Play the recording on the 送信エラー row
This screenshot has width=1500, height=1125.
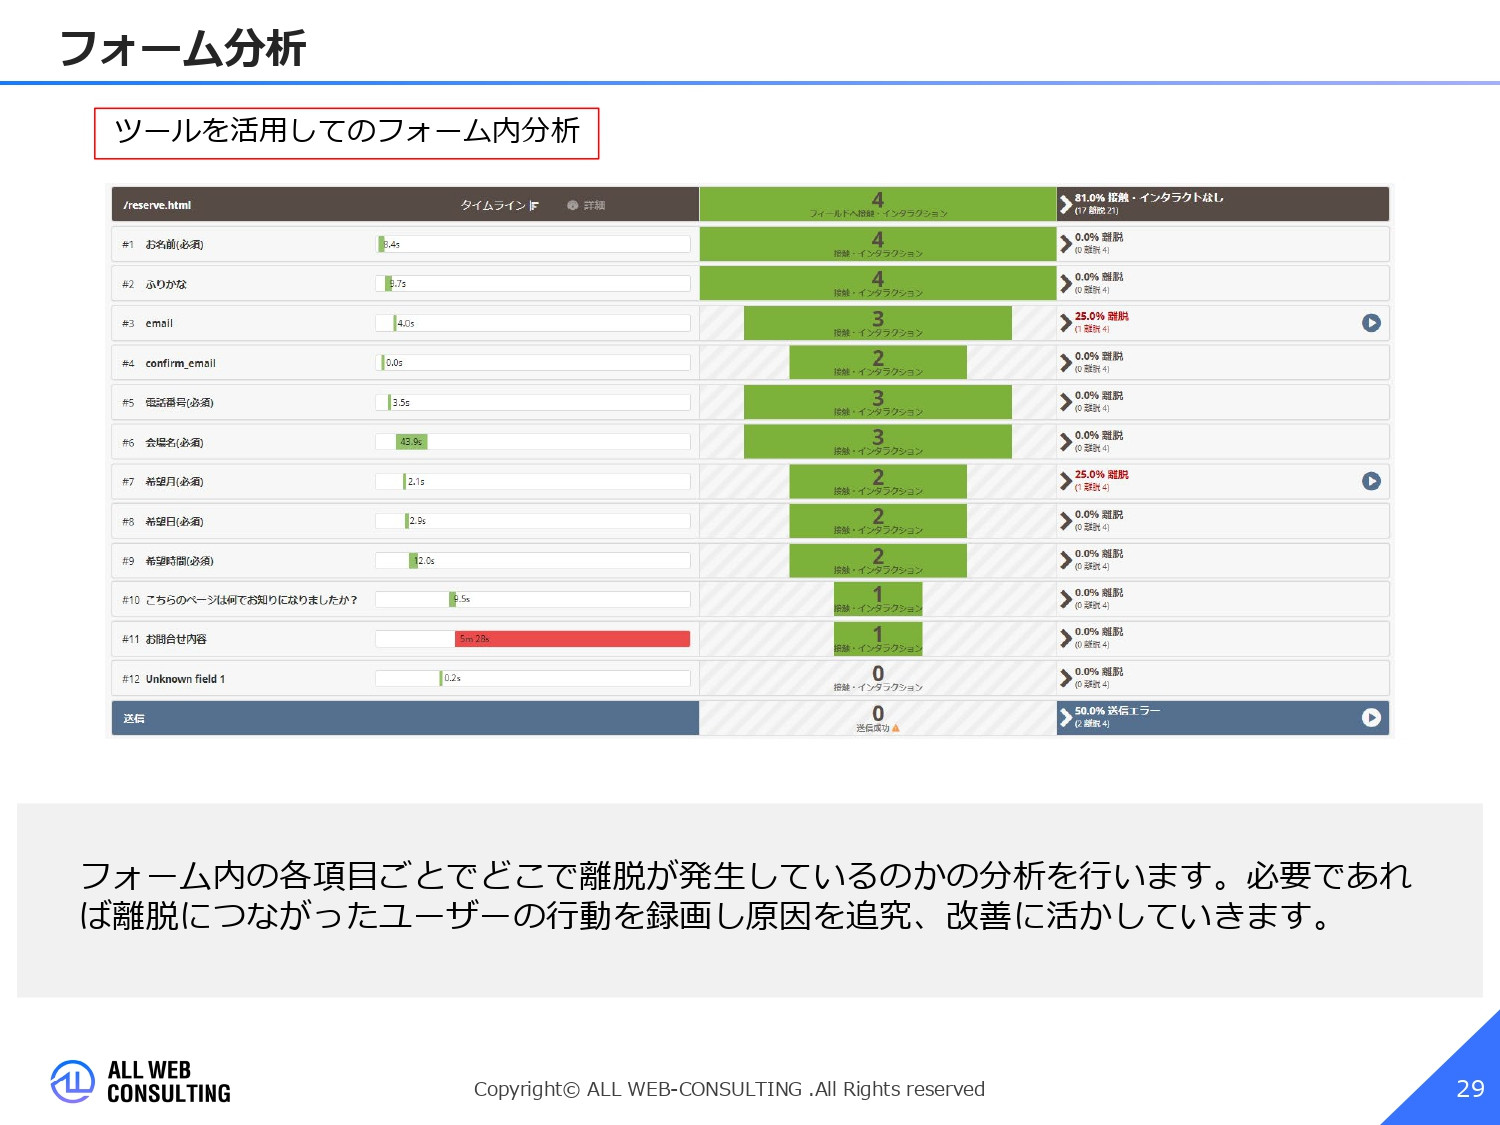click(1373, 717)
